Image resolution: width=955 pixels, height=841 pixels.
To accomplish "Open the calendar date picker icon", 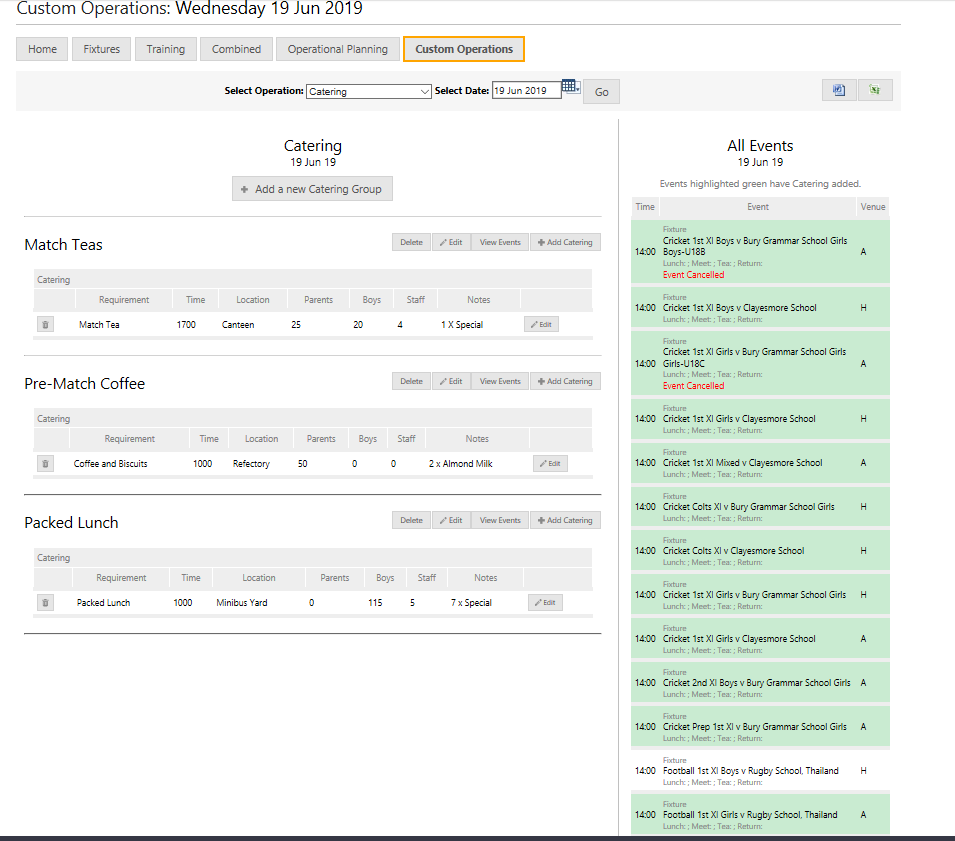I will point(571,86).
